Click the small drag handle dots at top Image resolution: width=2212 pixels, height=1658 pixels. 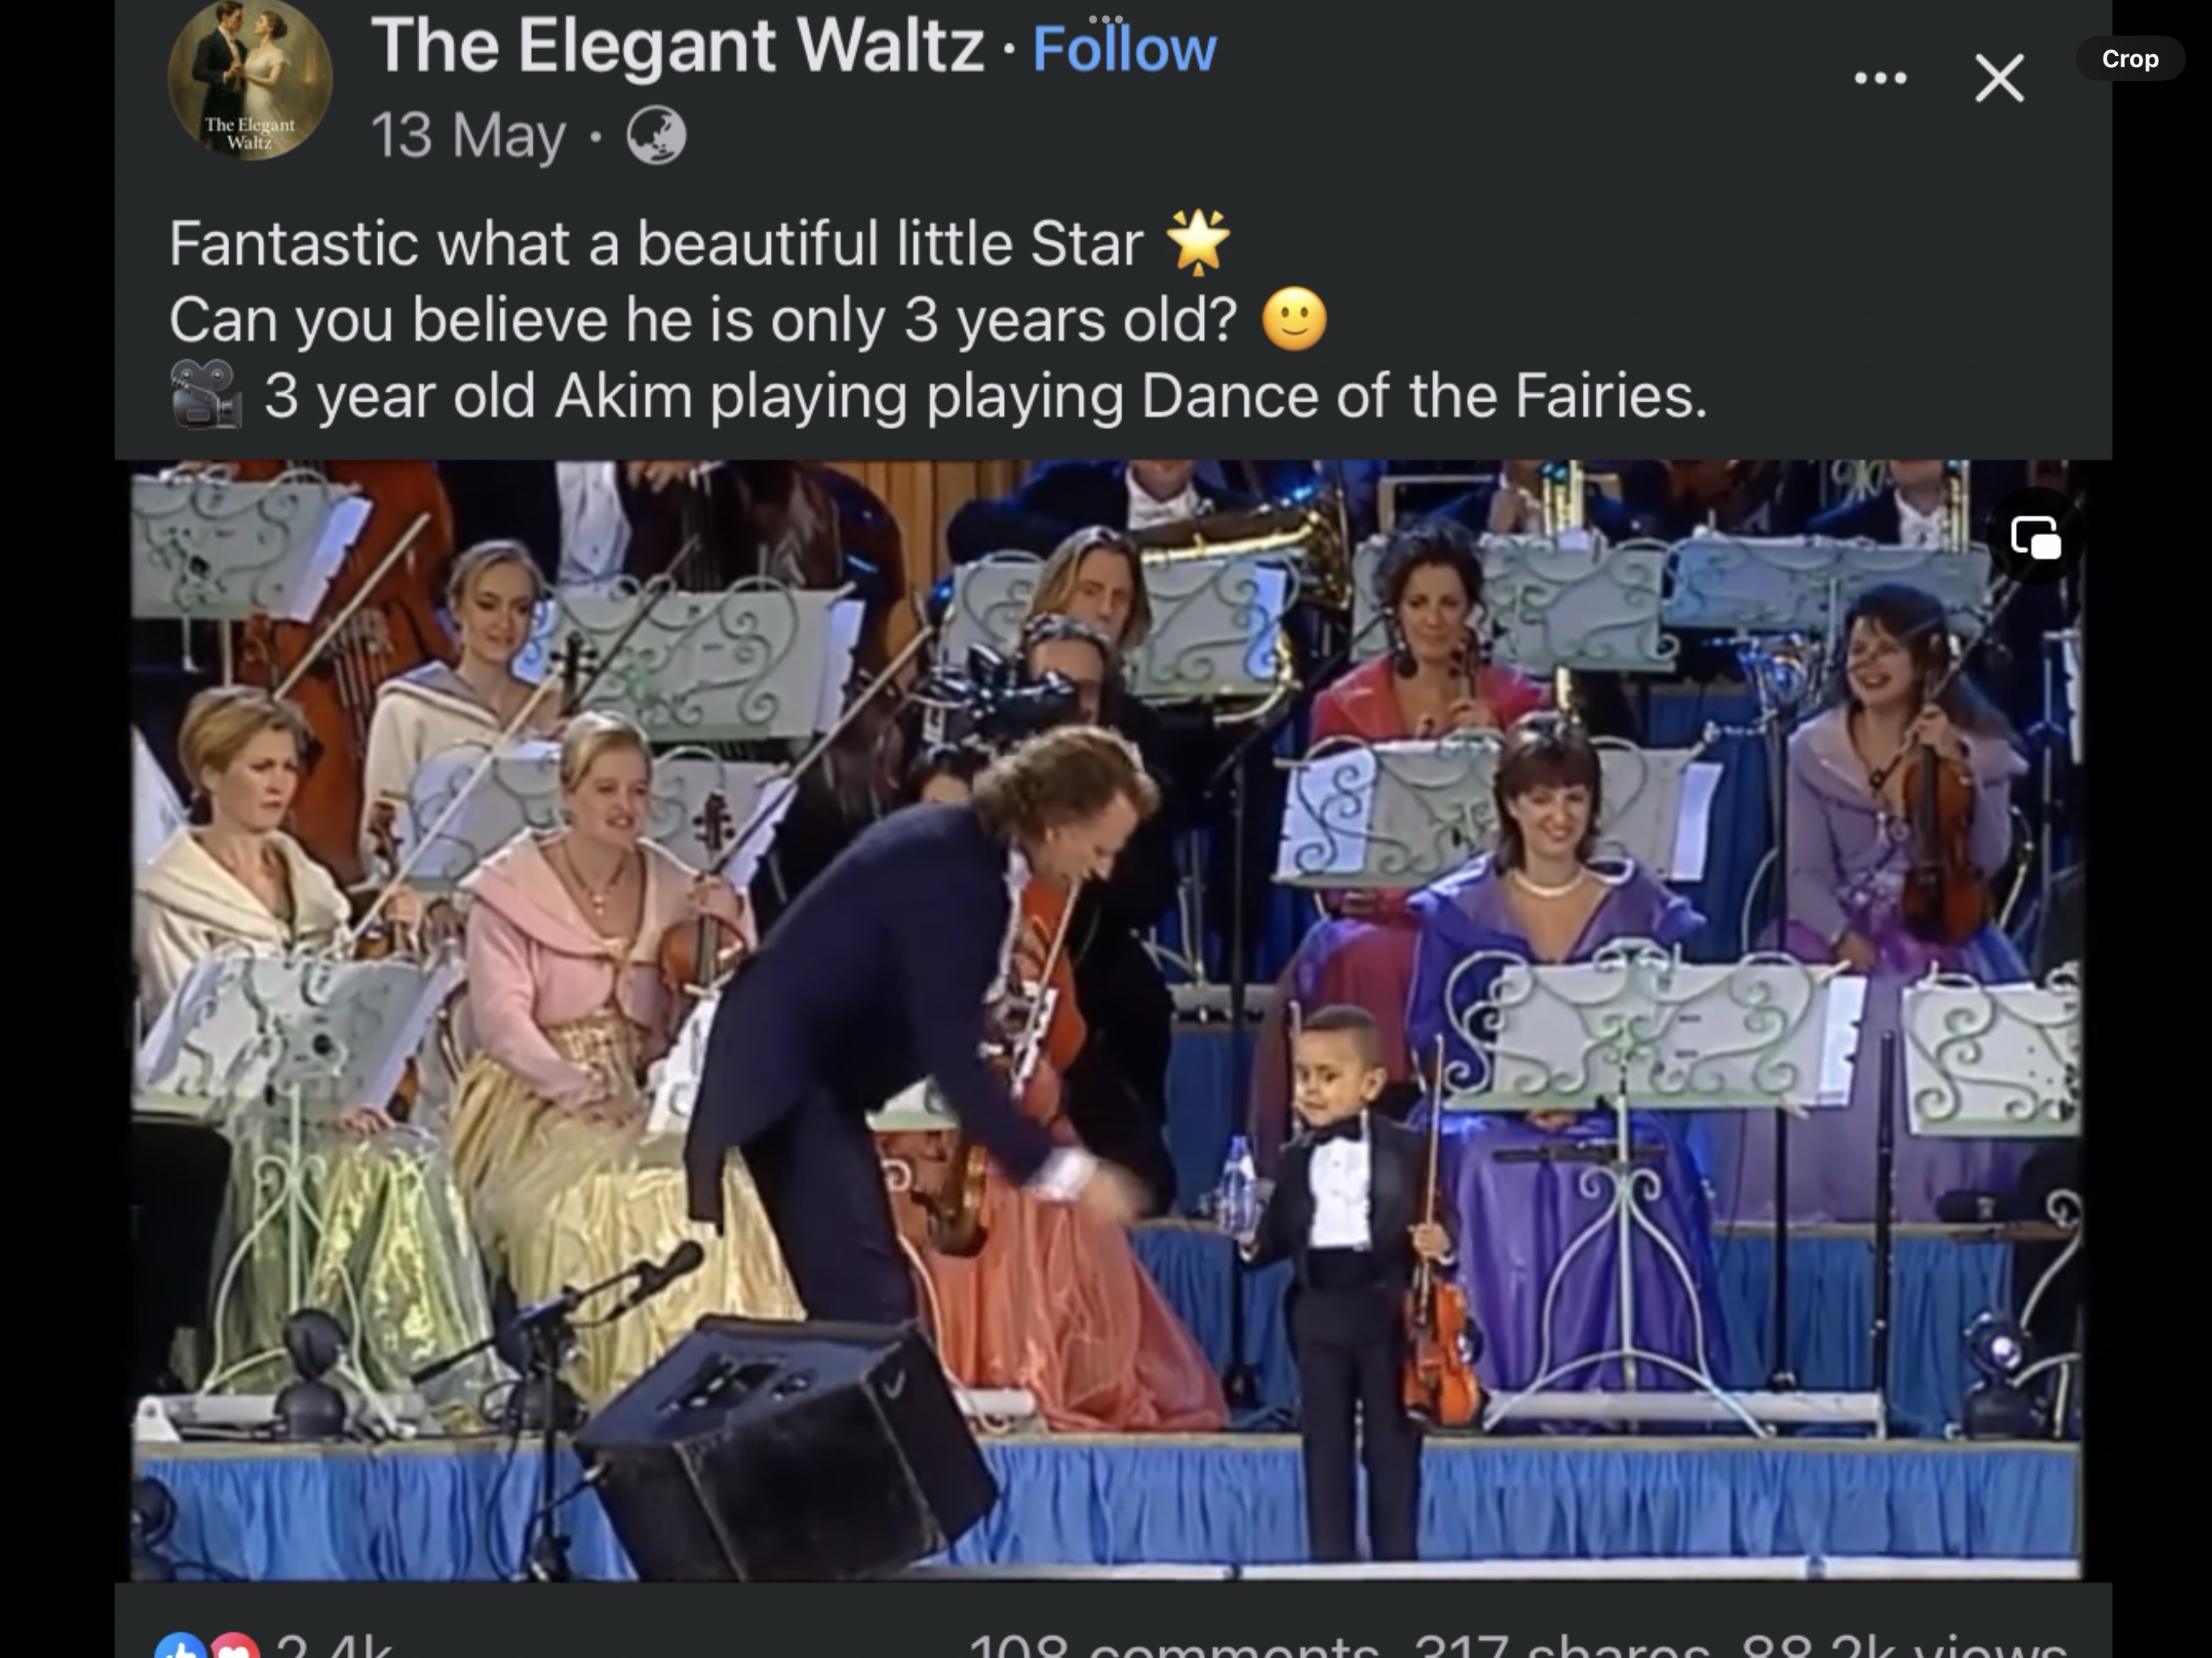[1106, 19]
